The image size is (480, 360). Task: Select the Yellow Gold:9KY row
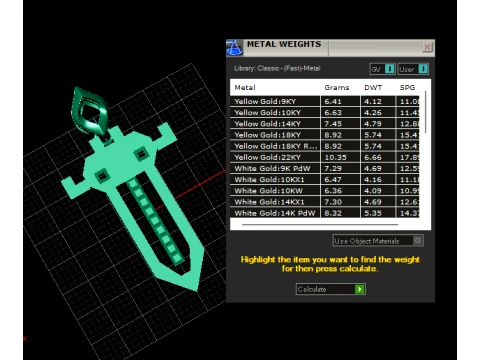pos(324,101)
